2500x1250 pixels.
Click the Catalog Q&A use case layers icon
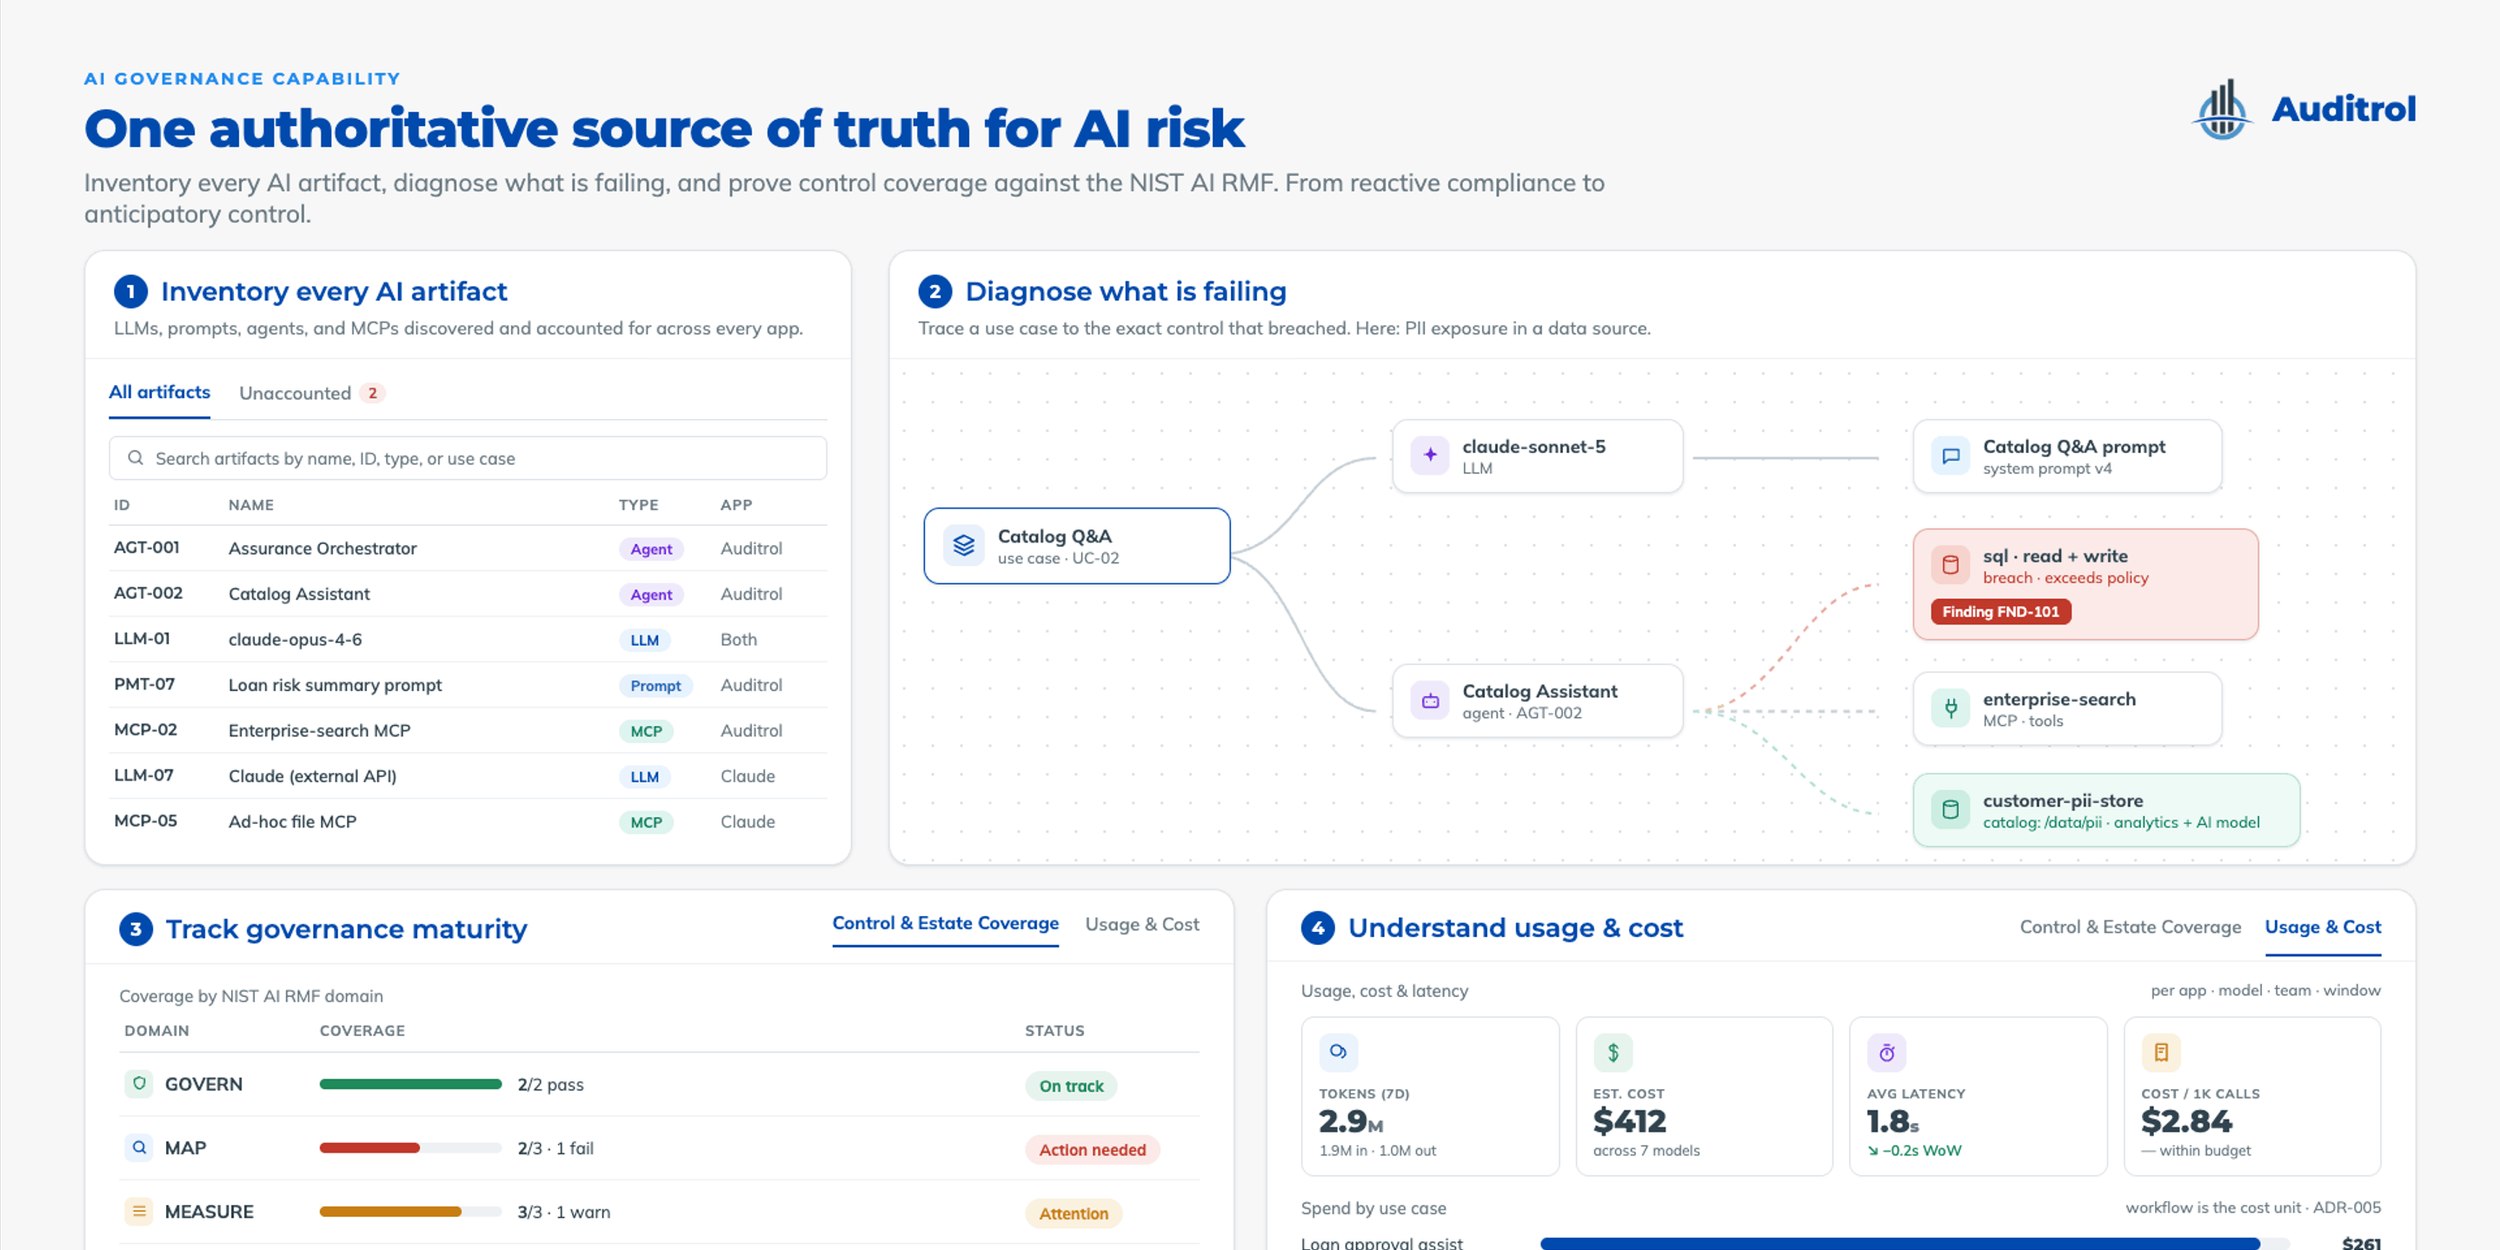(x=964, y=546)
